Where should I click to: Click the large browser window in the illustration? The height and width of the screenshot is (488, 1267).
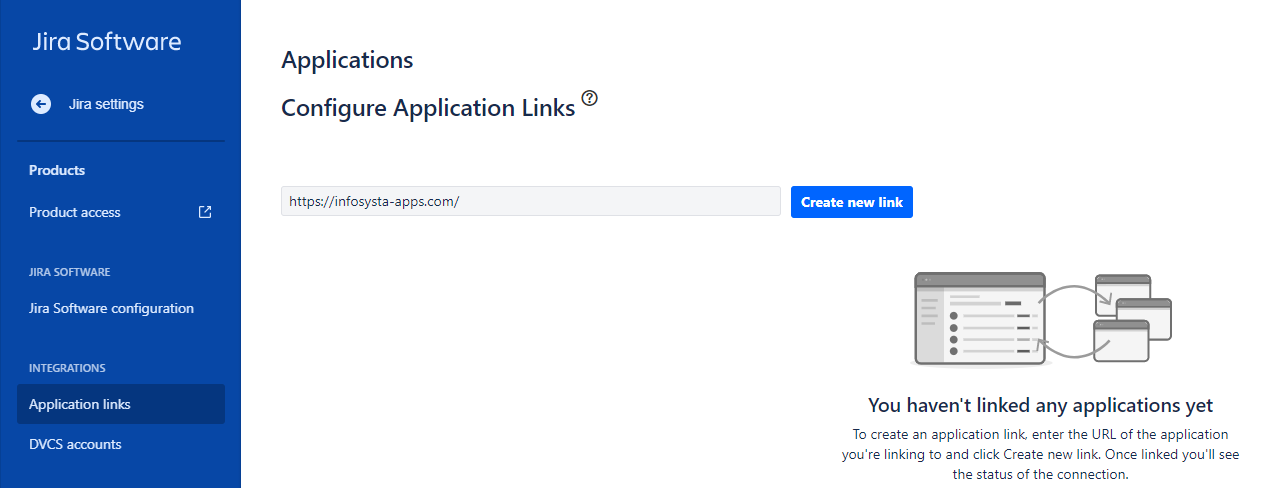point(980,319)
